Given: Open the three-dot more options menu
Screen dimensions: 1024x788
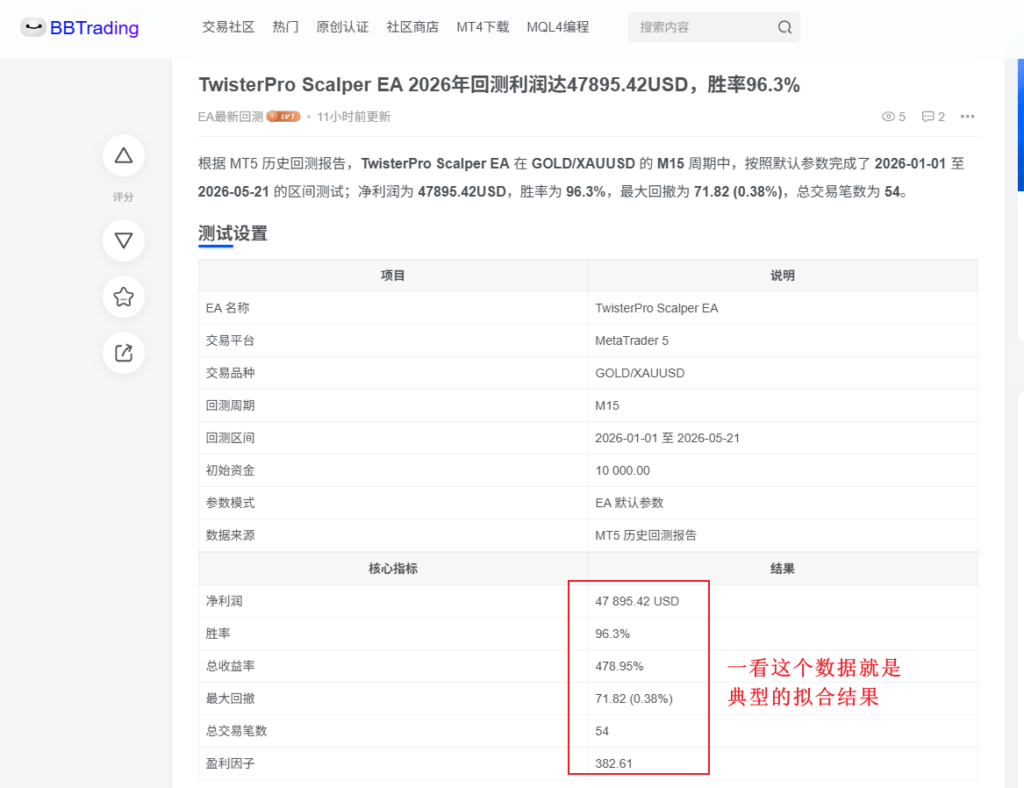Looking at the screenshot, I should pyautogui.click(x=967, y=117).
